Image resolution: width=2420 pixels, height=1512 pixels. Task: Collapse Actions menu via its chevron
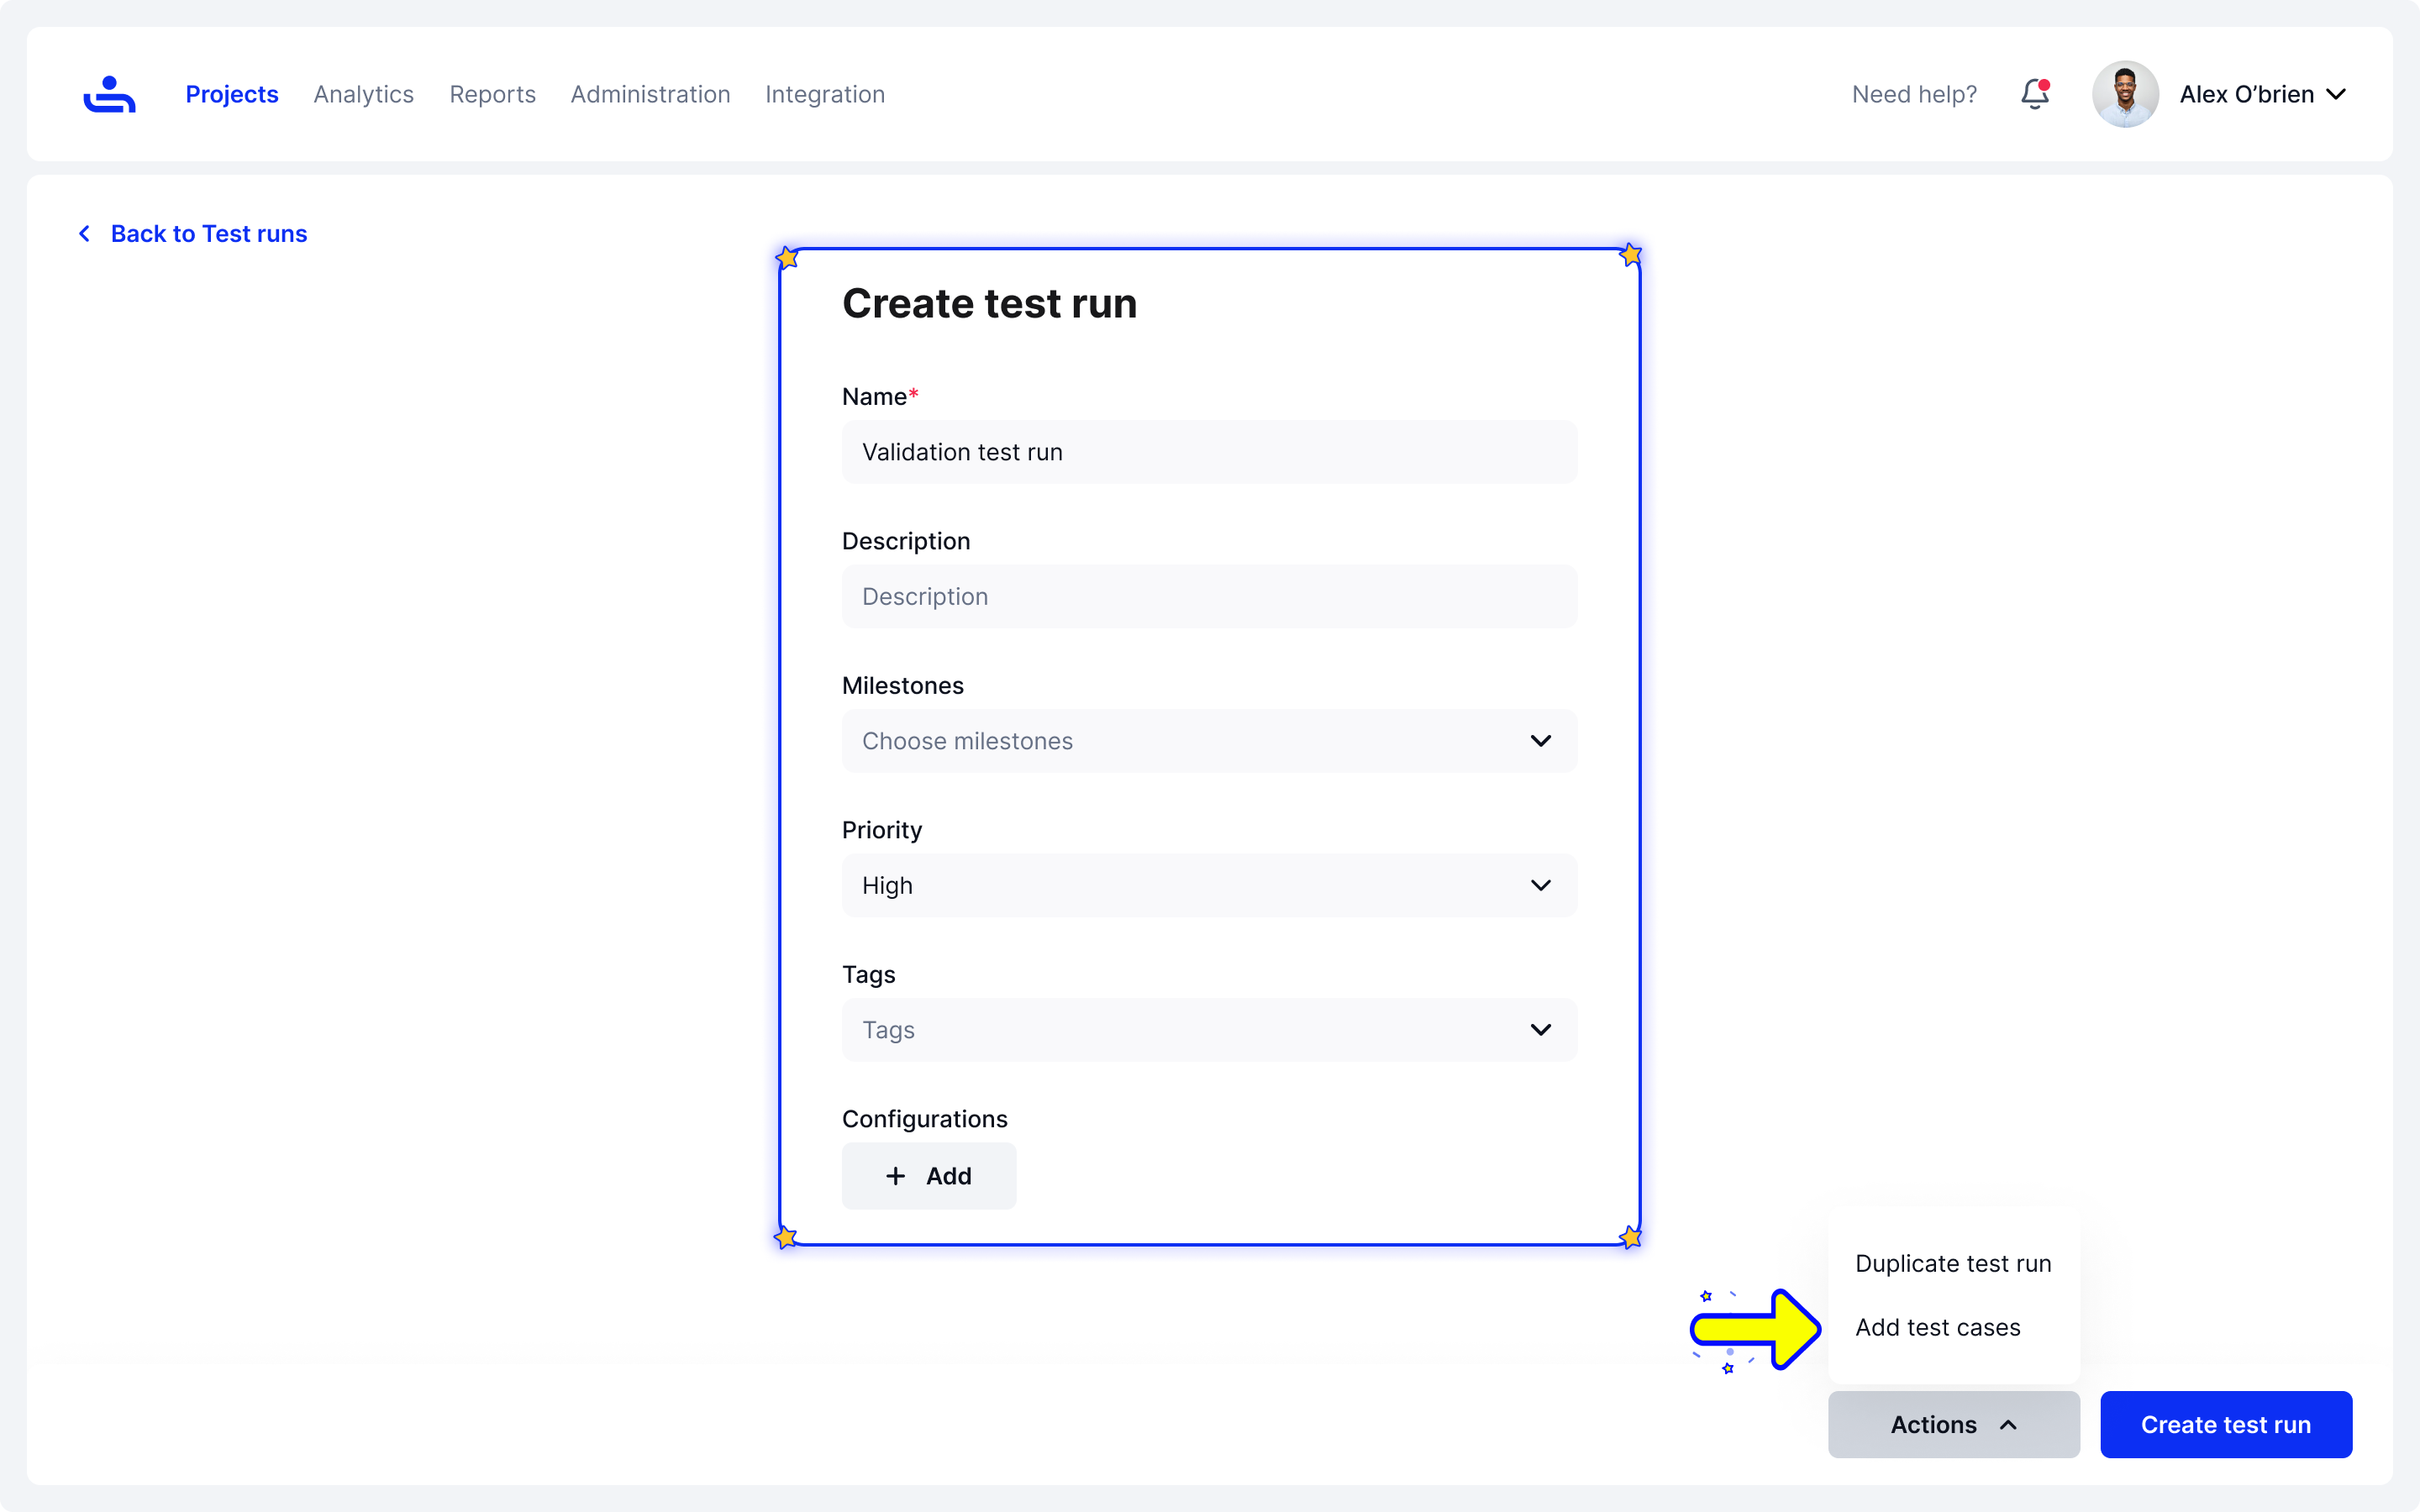click(x=2008, y=1425)
